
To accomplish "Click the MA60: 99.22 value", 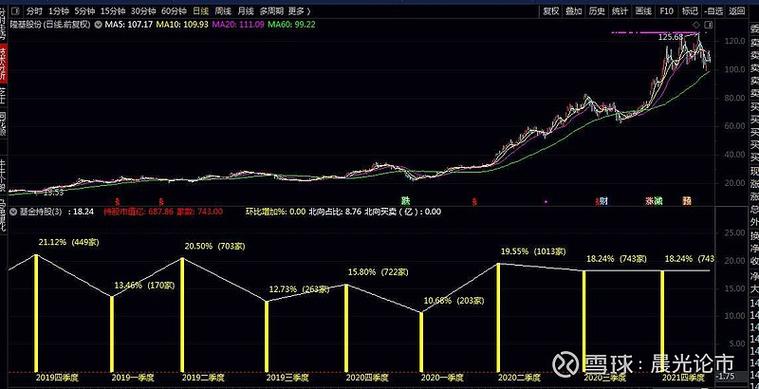I will click(x=292, y=24).
